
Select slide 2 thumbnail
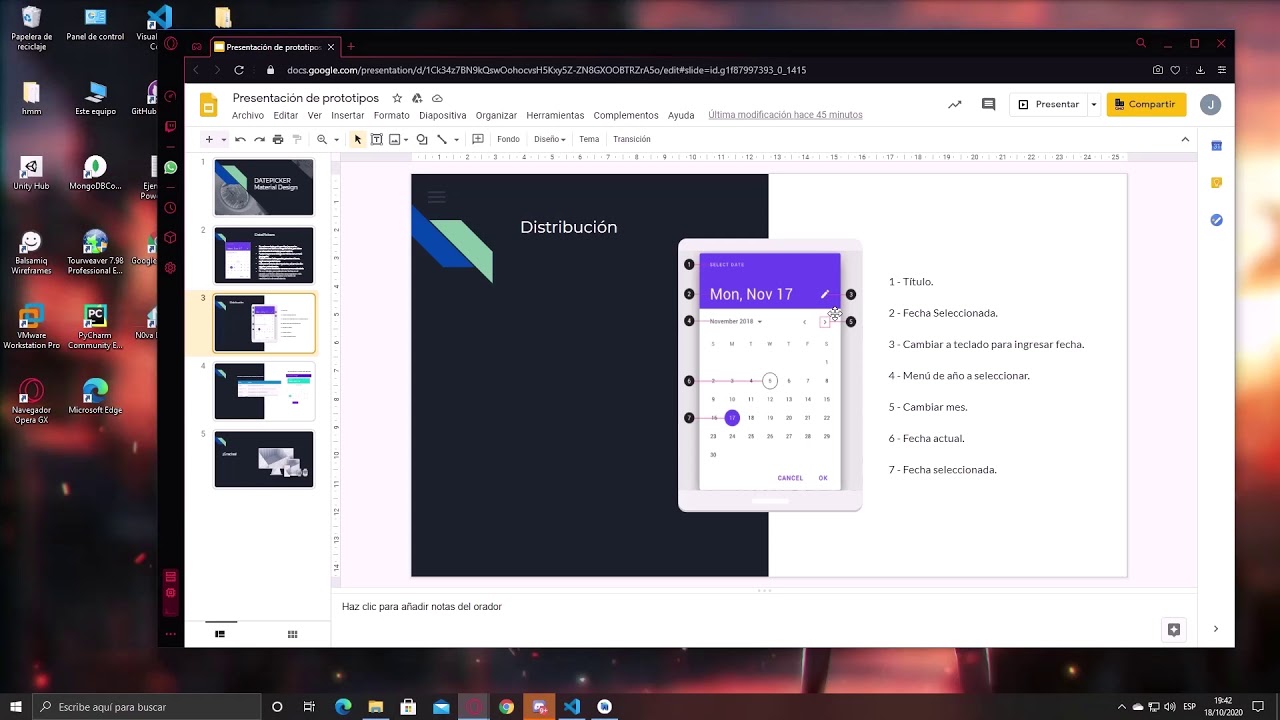[x=264, y=255]
